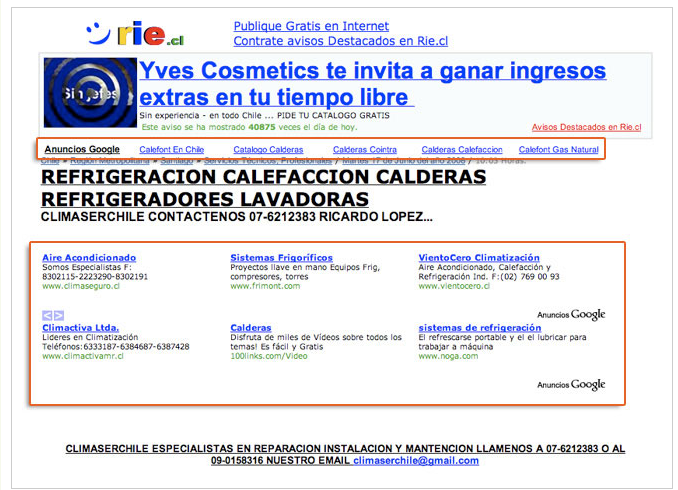Open 'Aire Acondicionado' ad title
Viewport: 678px width, 490px height.
(x=89, y=257)
